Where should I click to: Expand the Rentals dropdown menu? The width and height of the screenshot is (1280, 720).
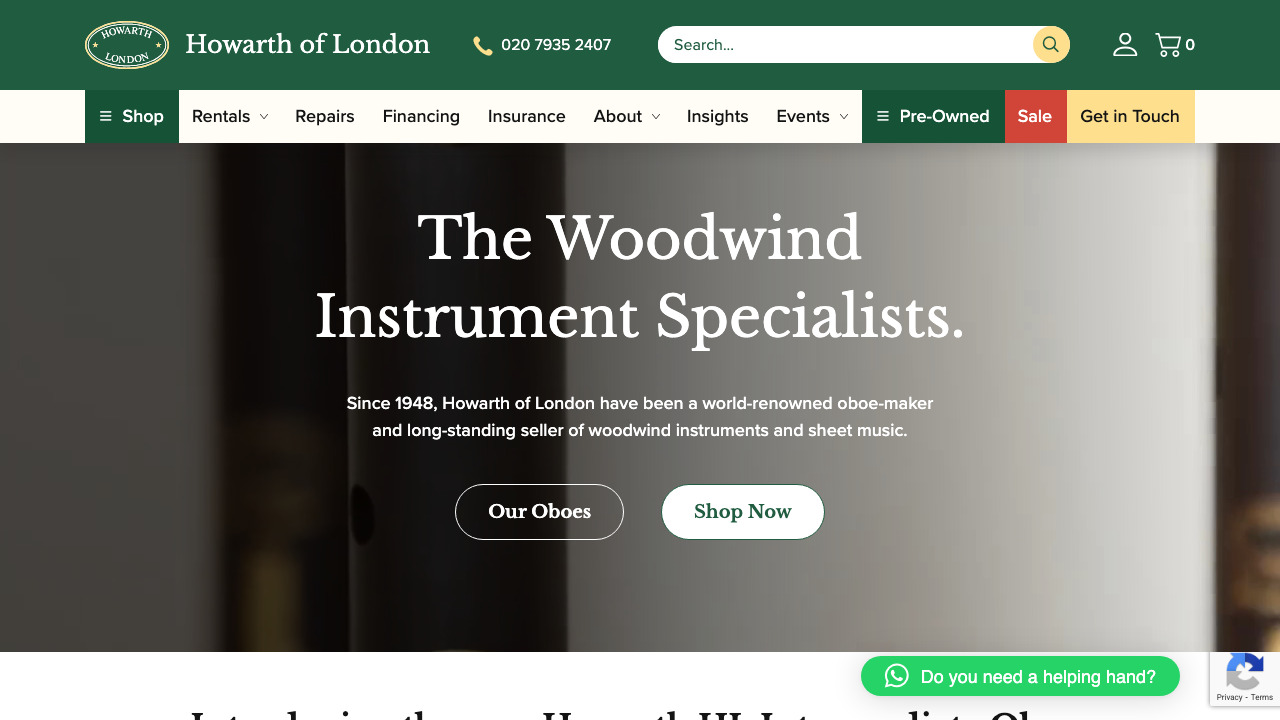[230, 116]
